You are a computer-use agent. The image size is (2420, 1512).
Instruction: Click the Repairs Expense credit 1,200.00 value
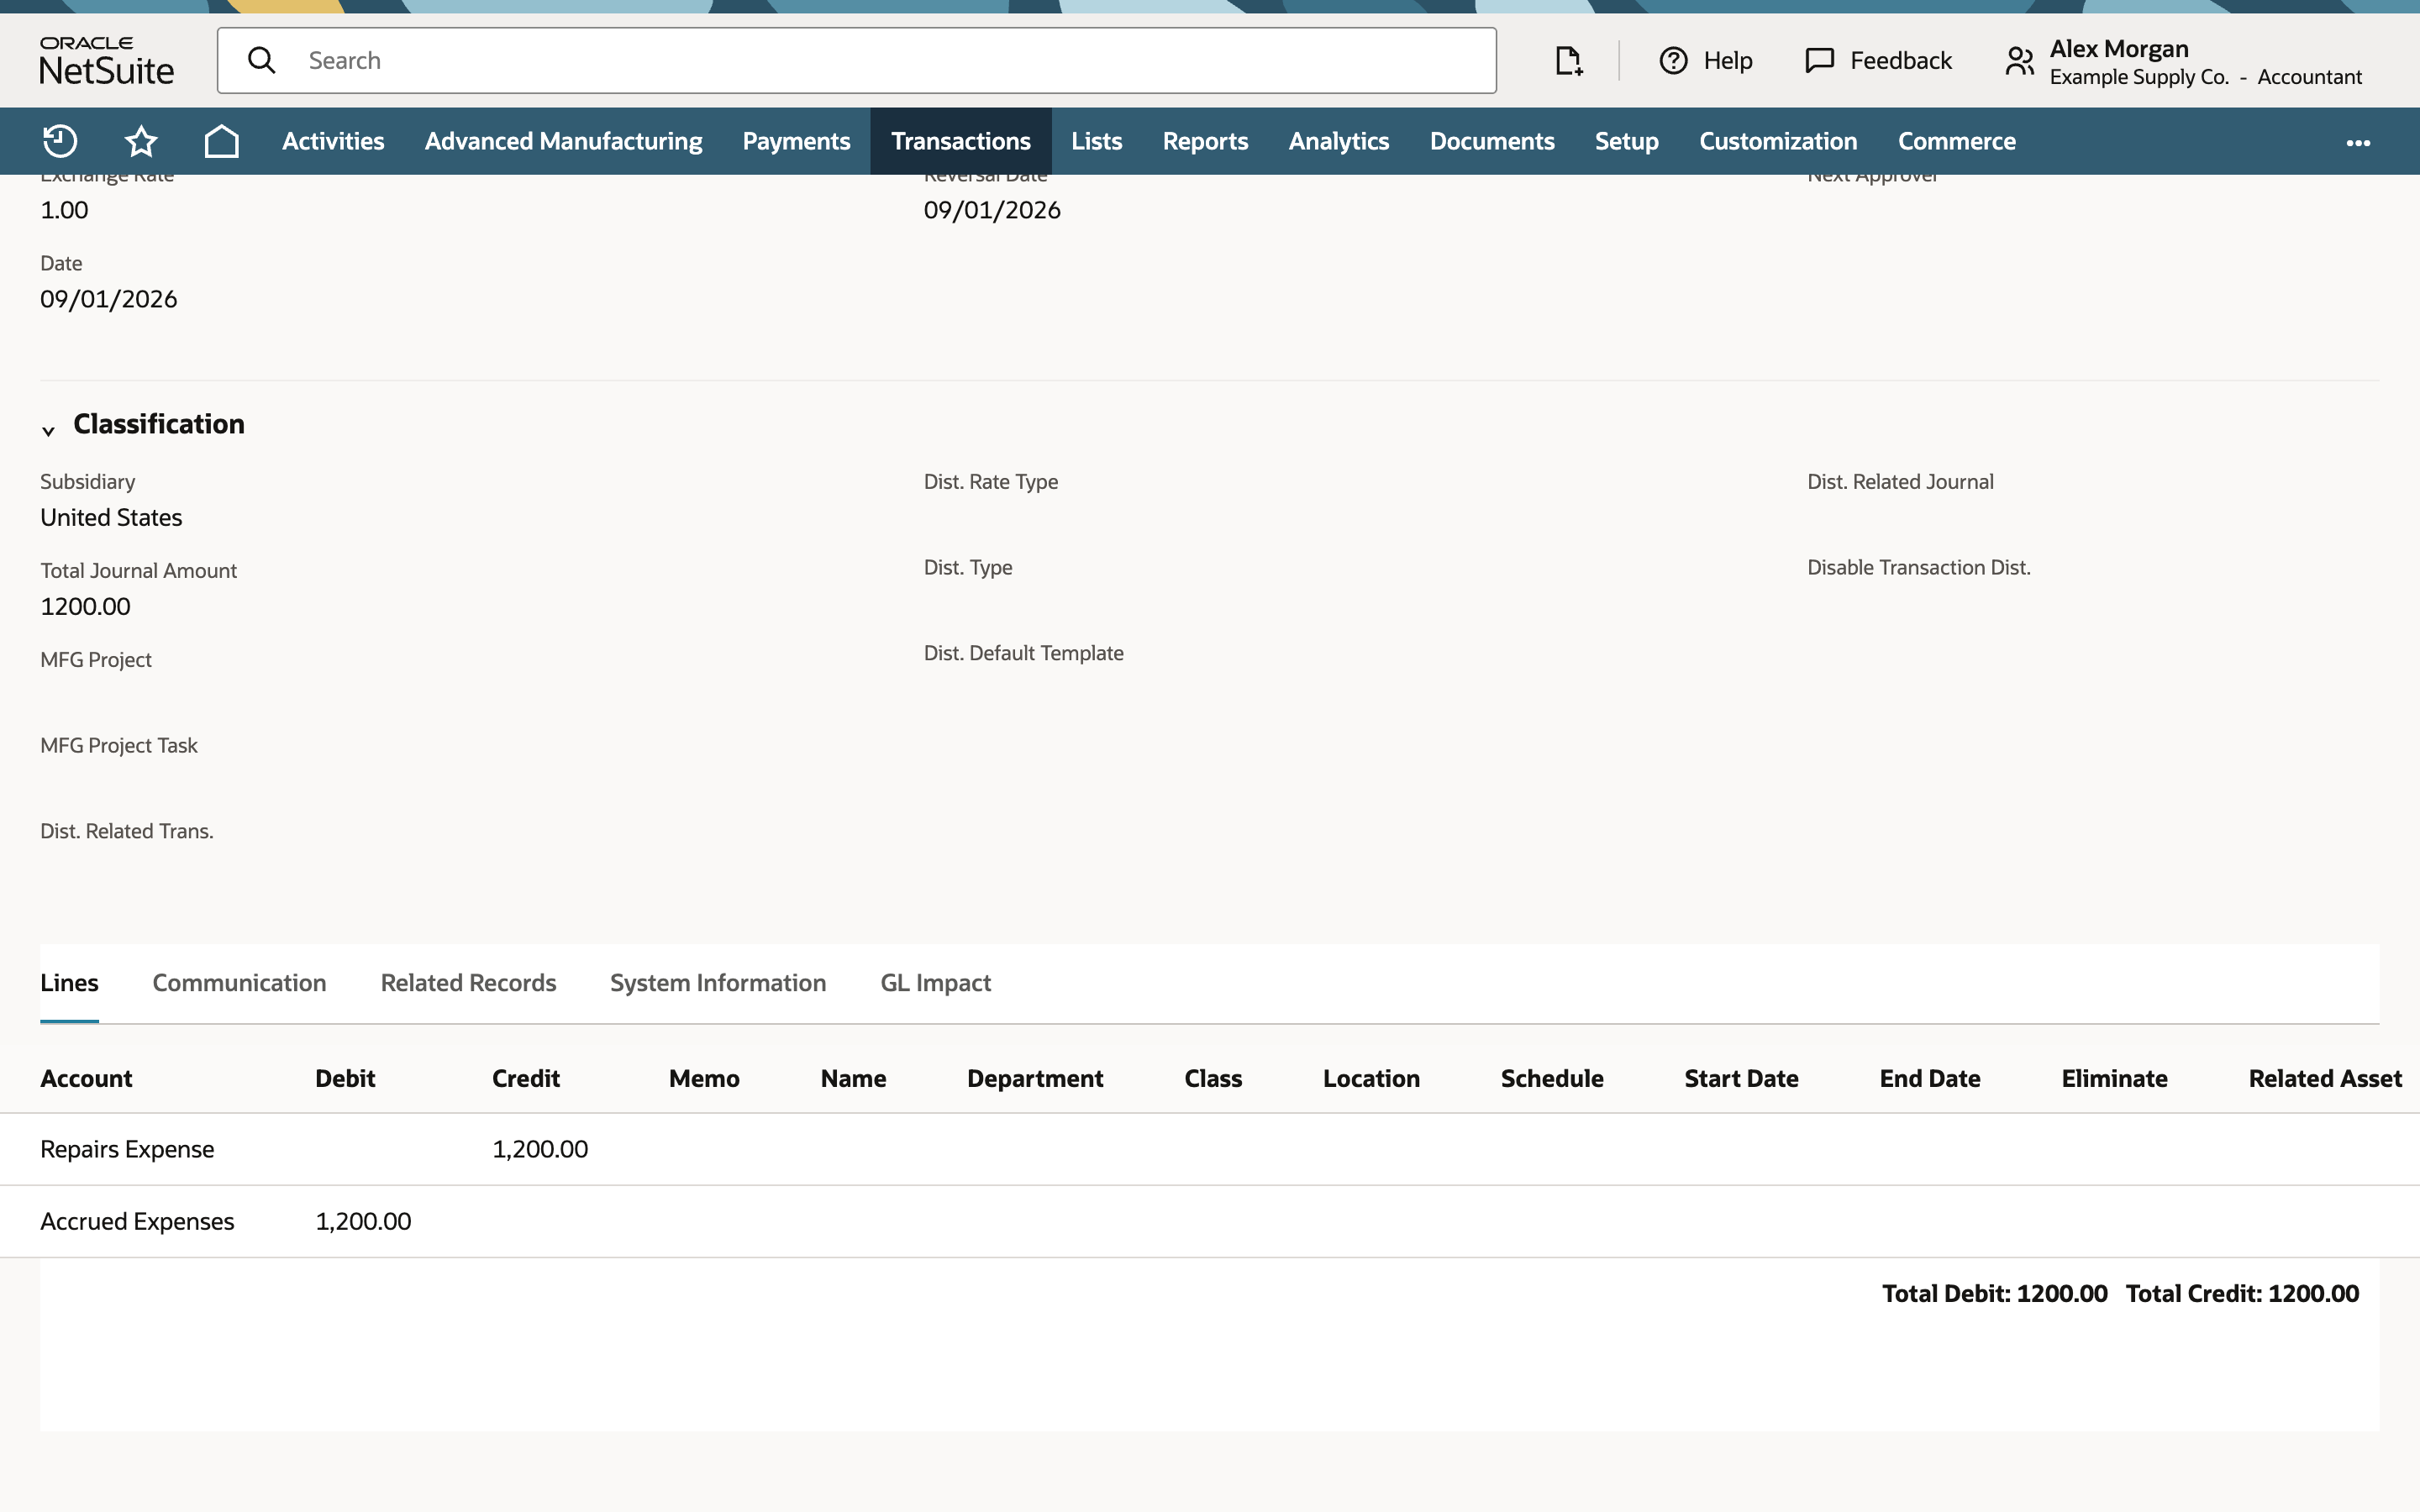pos(540,1149)
